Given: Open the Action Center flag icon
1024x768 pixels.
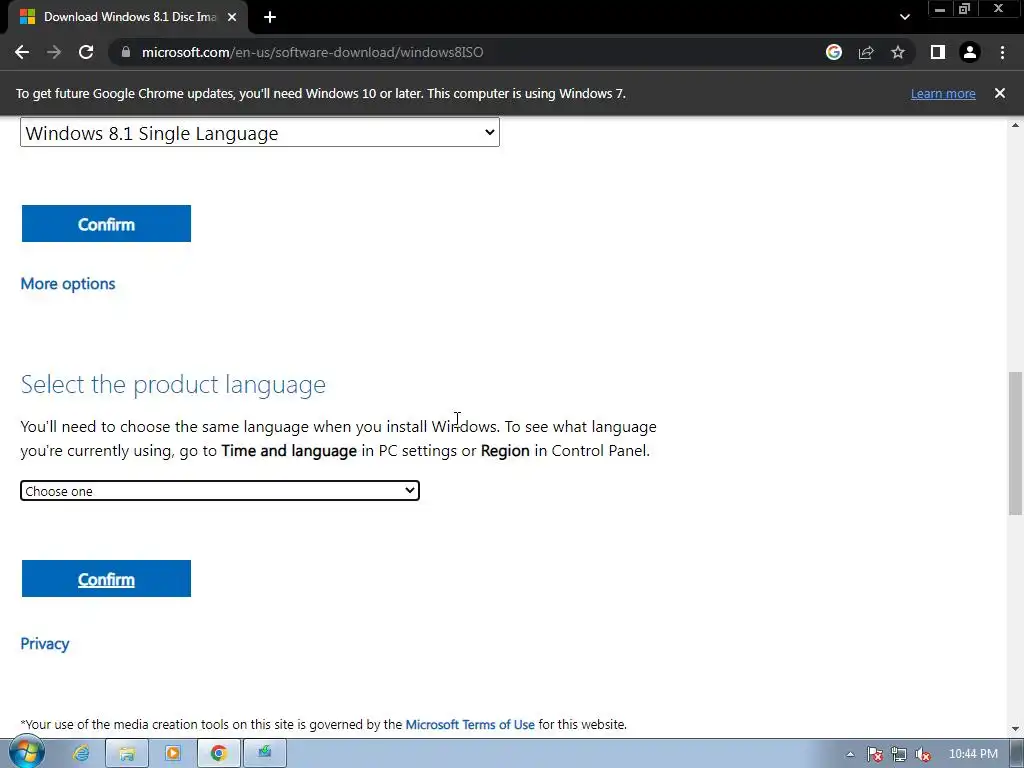Looking at the screenshot, I should 875,754.
